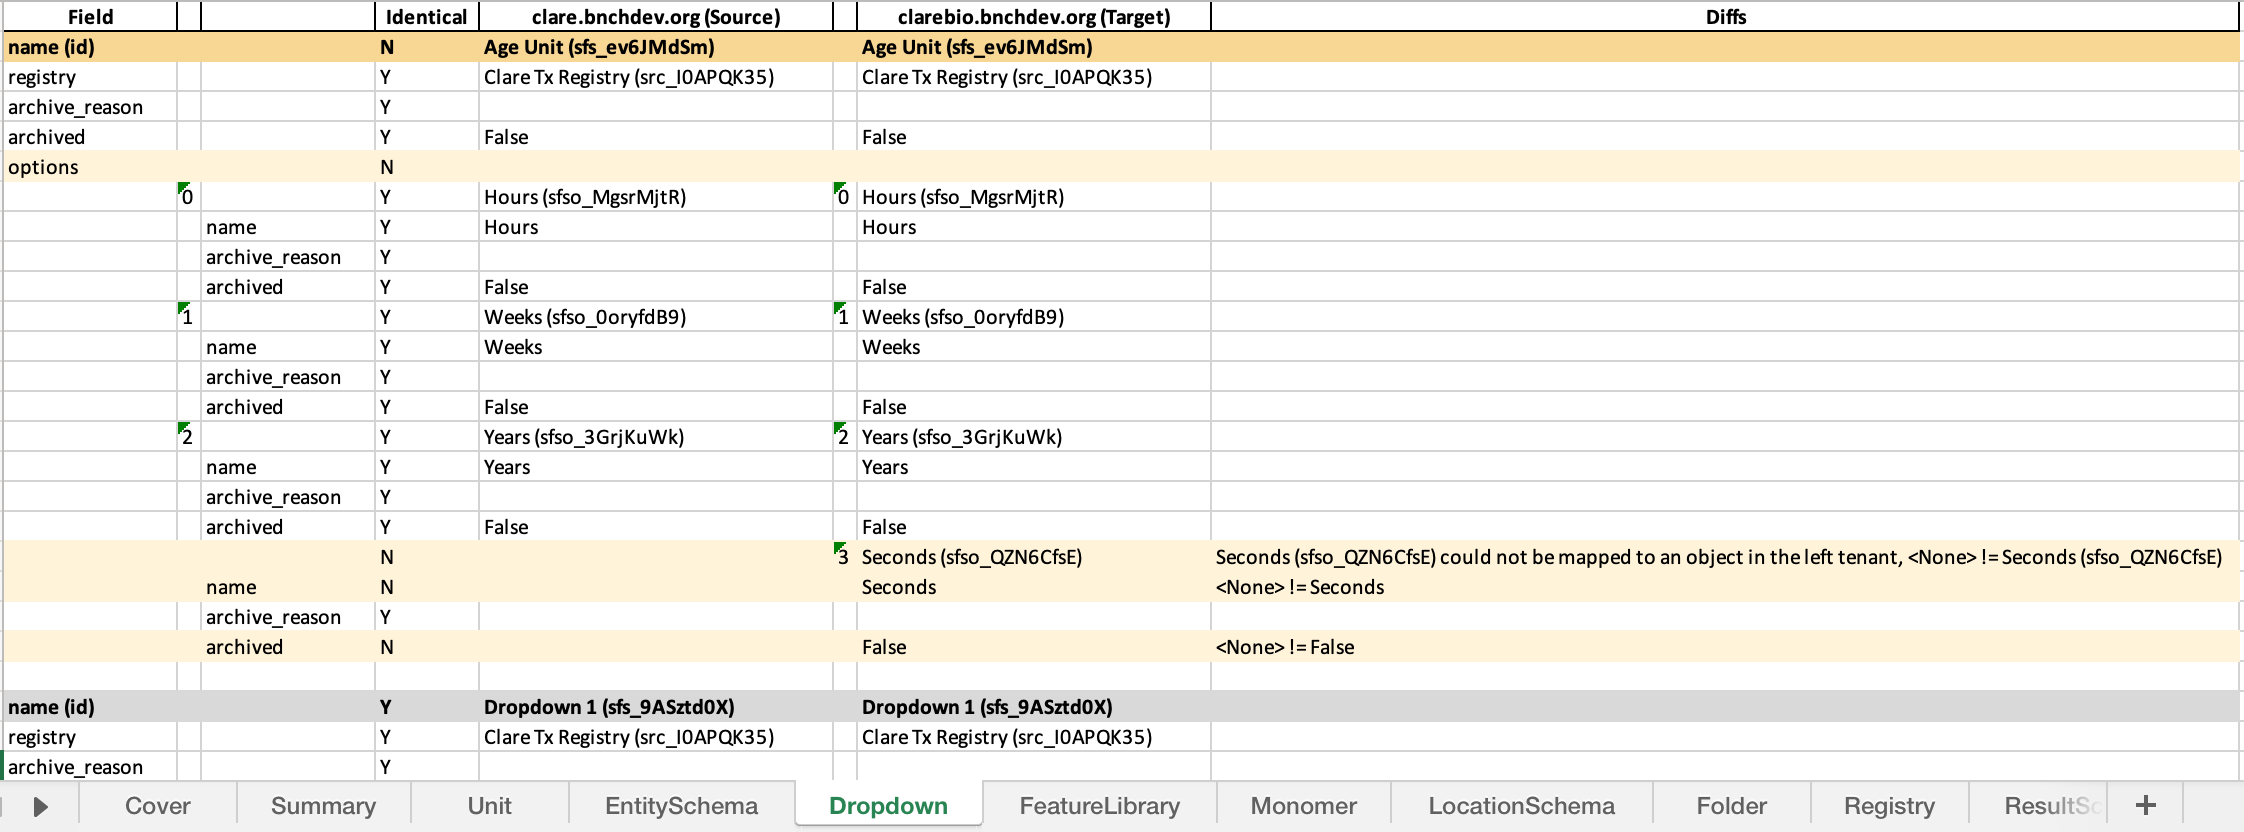Switch to the Summary sheet tab
This screenshot has height=832, width=2244.
(x=323, y=806)
